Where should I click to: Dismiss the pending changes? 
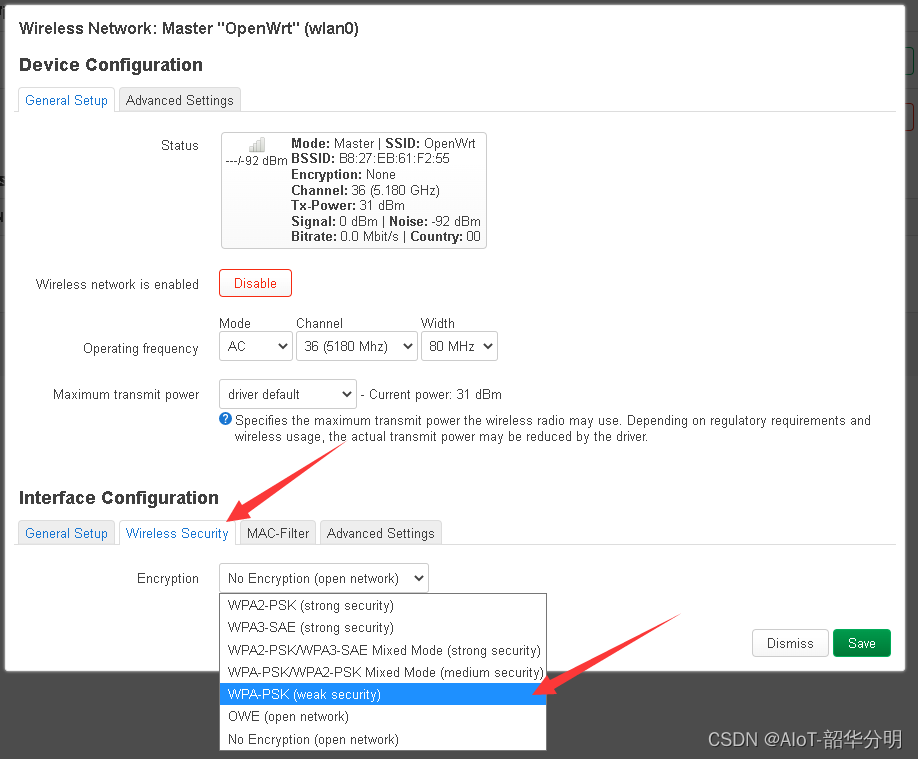[x=790, y=643]
